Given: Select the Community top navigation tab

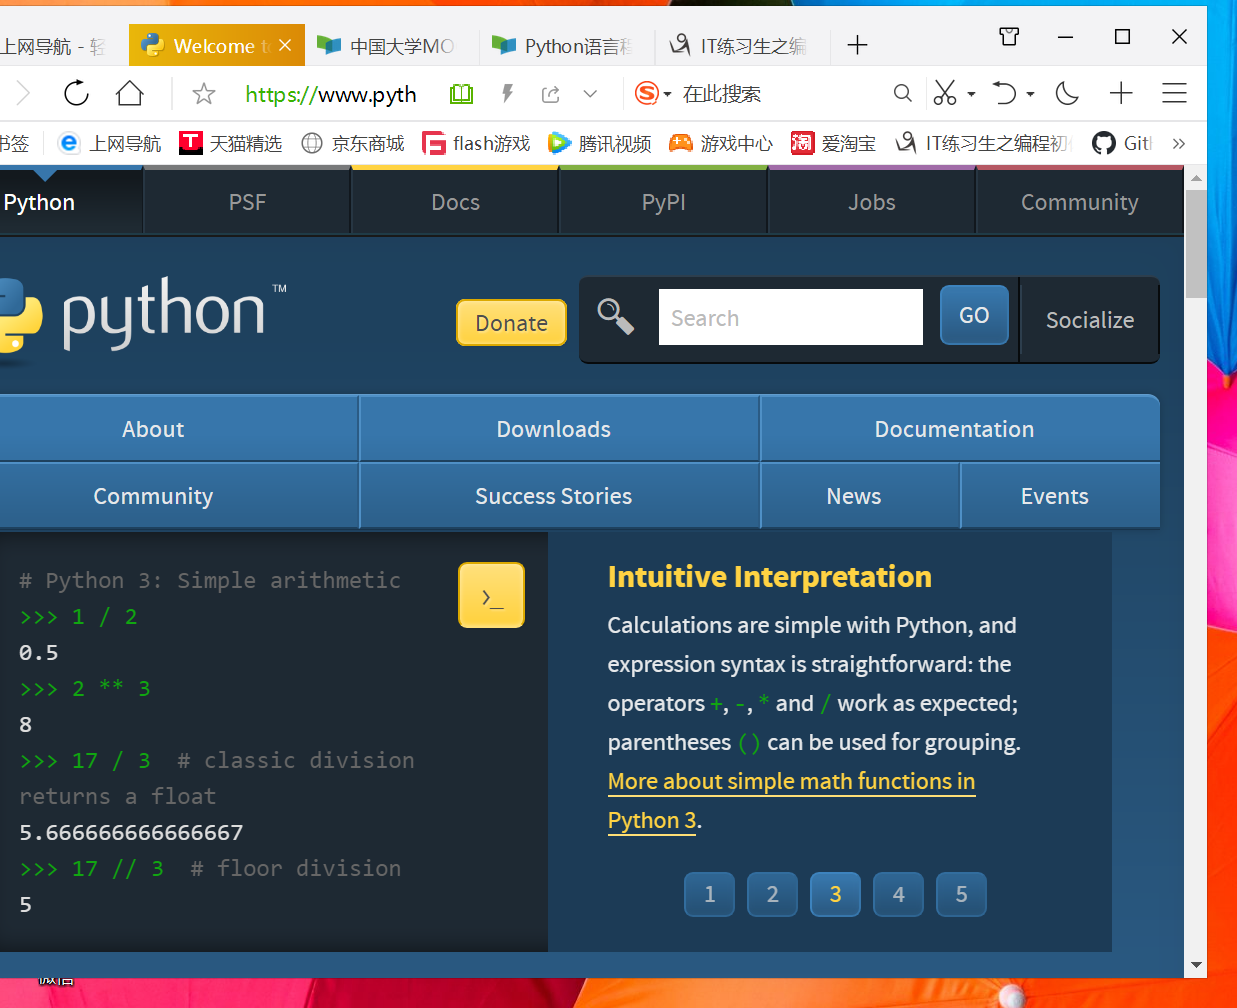Looking at the screenshot, I should [1079, 202].
